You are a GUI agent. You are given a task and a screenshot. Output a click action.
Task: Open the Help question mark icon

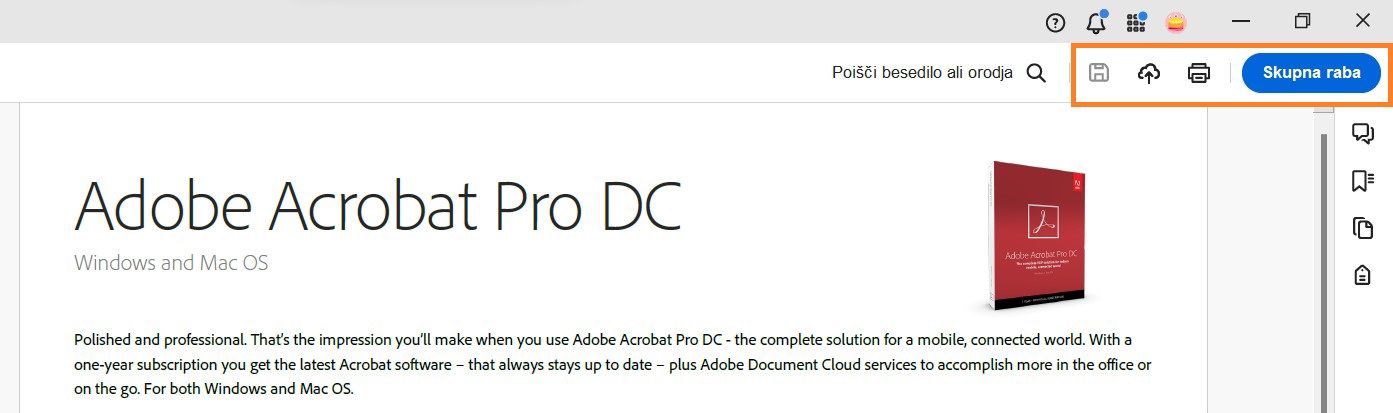tap(1055, 22)
